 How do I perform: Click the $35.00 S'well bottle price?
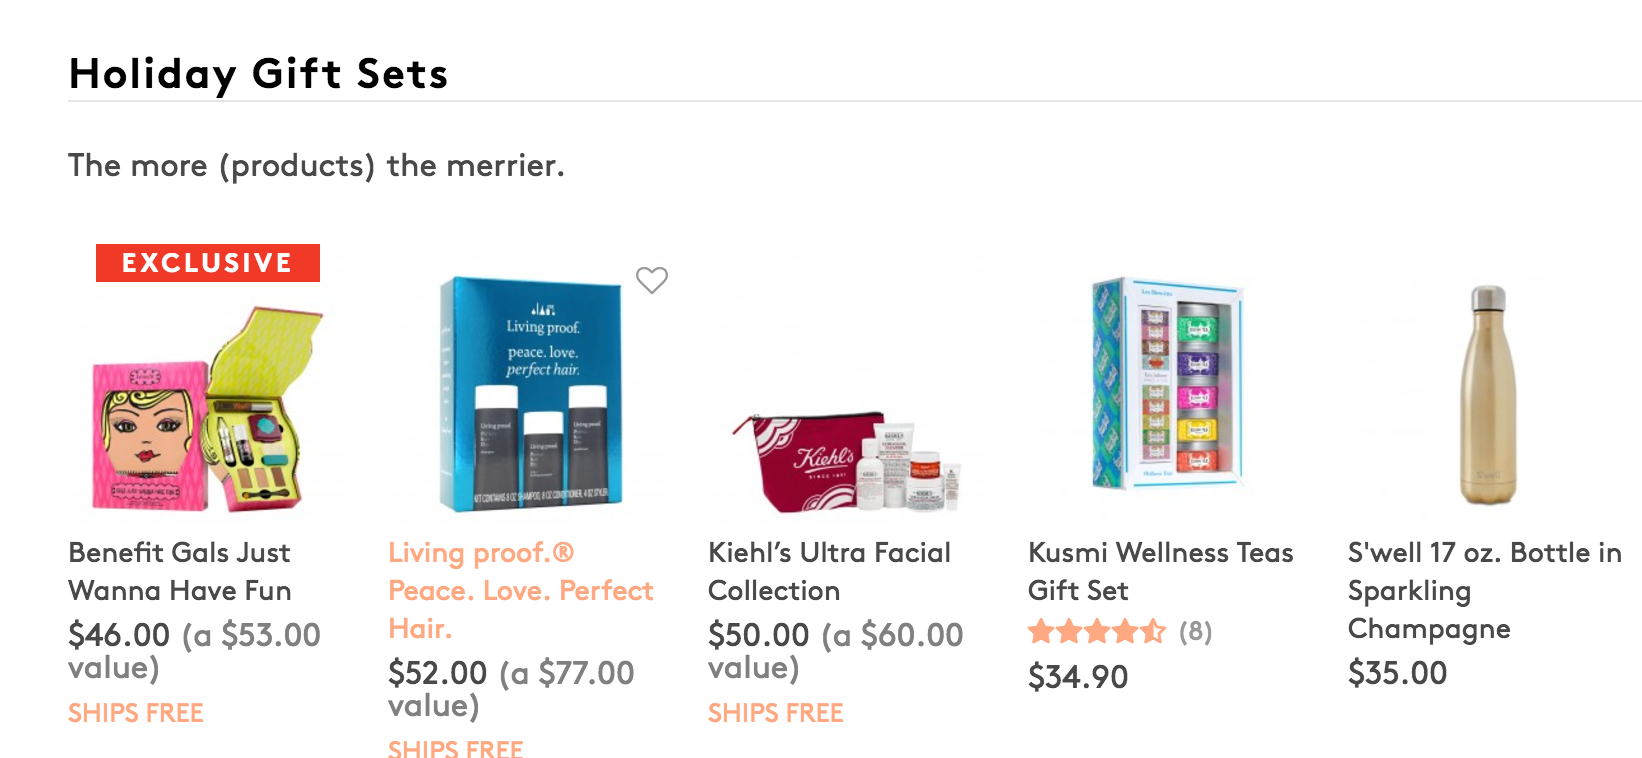[1397, 673]
